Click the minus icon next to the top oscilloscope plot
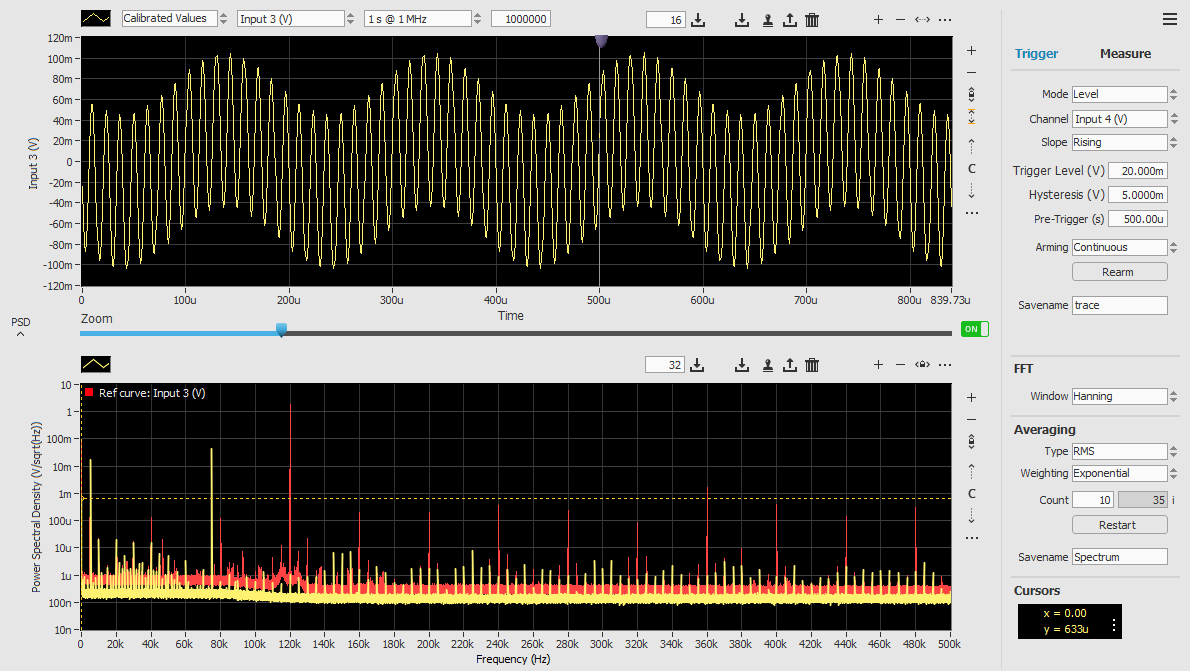 900,19
